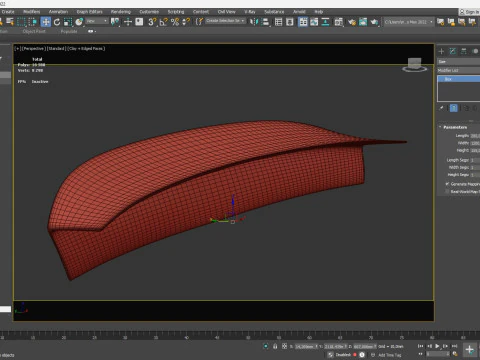Open the Clay + Edged Faces shading menu
The width and height of the screenshot is (480, 360).
point(86,49)
